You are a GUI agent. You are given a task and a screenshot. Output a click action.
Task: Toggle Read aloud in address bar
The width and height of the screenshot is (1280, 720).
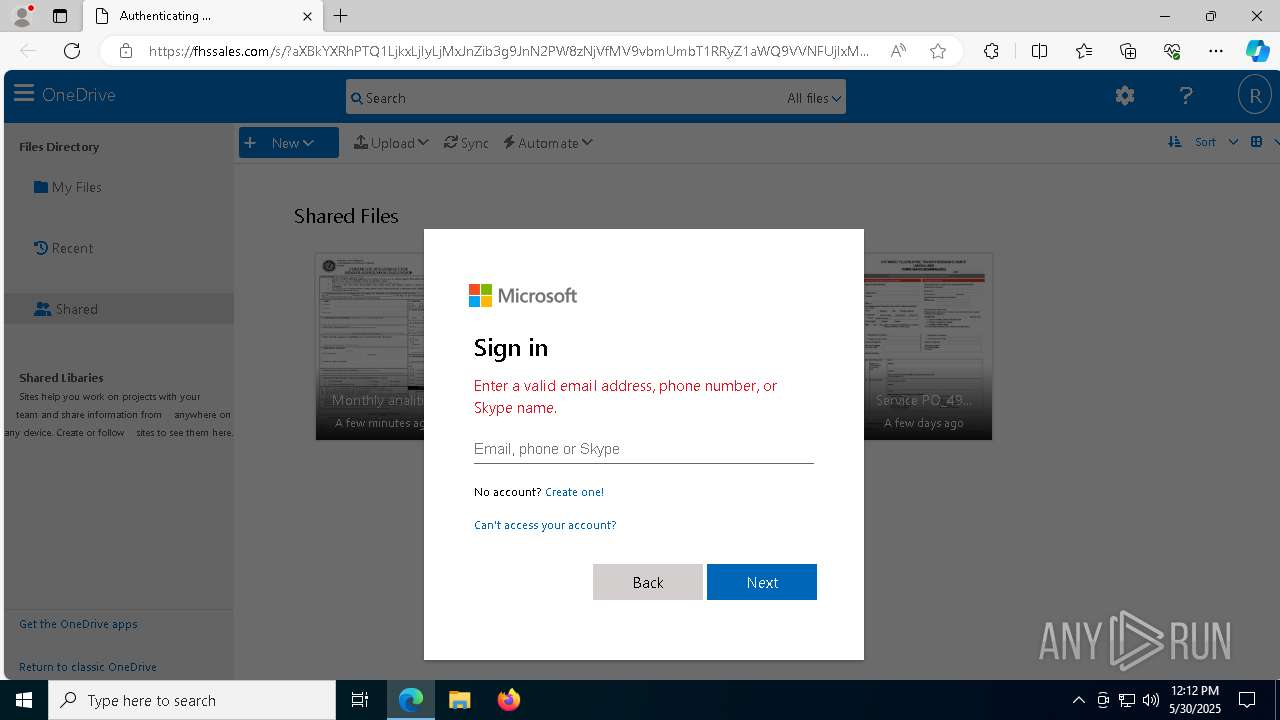coord(898,51)
